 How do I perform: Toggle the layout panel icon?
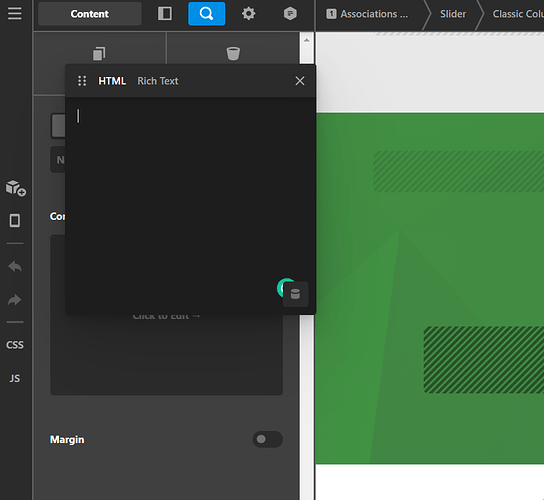(x=165, y=14)
